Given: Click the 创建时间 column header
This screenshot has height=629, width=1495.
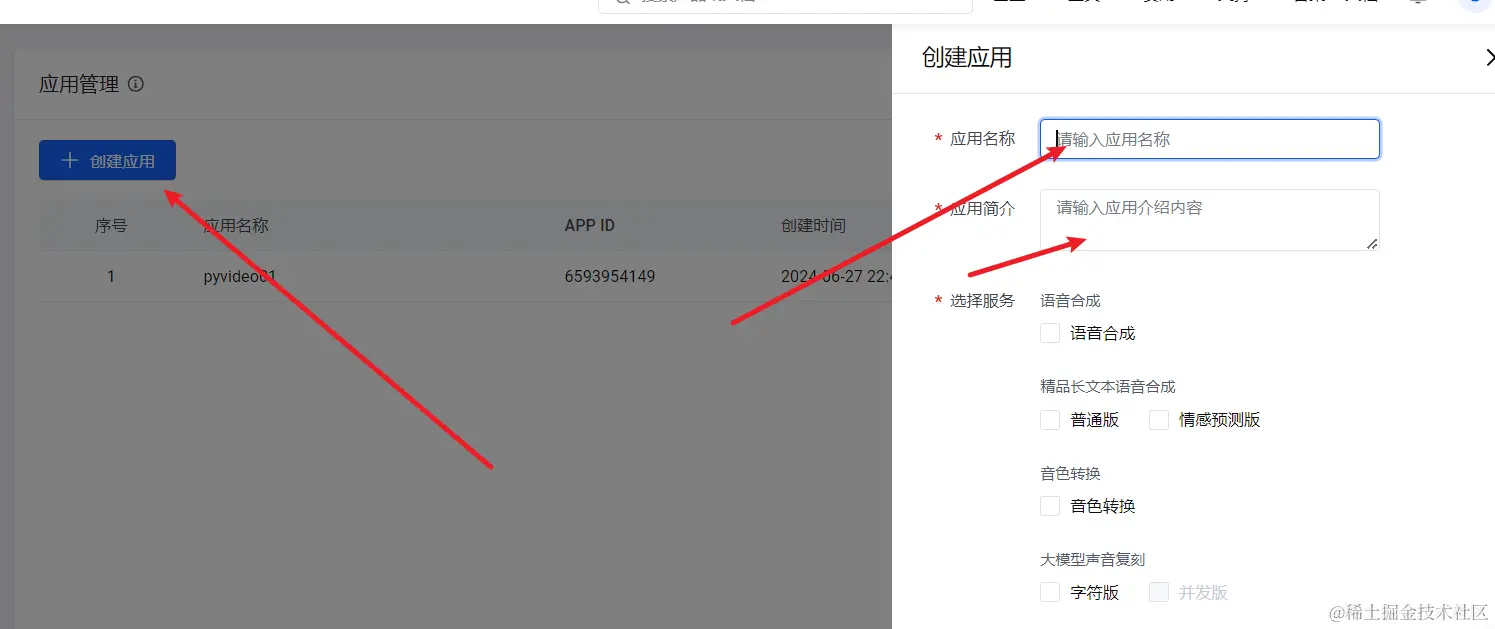Looking at the screenshot, I should coord(813,225).
